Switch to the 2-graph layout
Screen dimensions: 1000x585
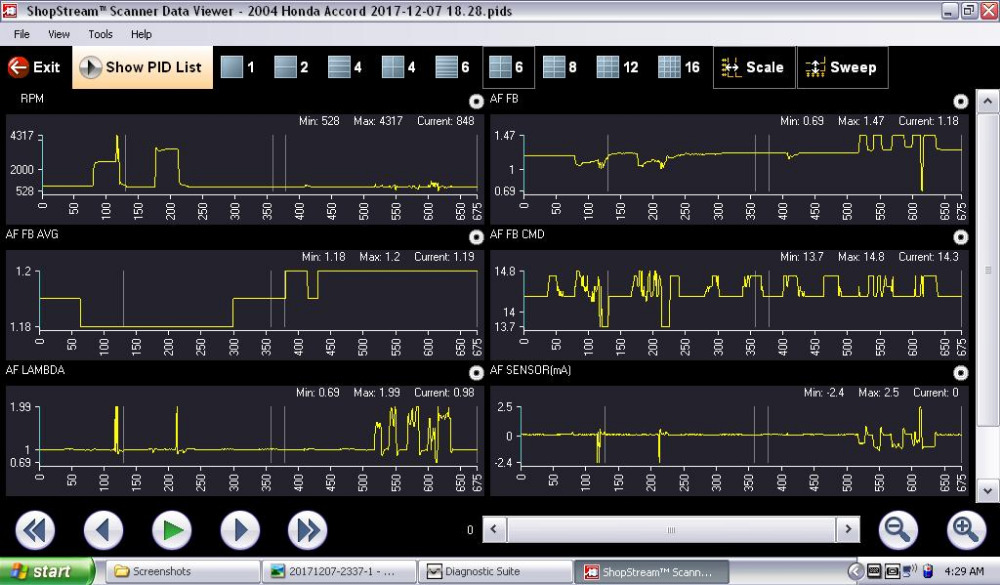290,68
